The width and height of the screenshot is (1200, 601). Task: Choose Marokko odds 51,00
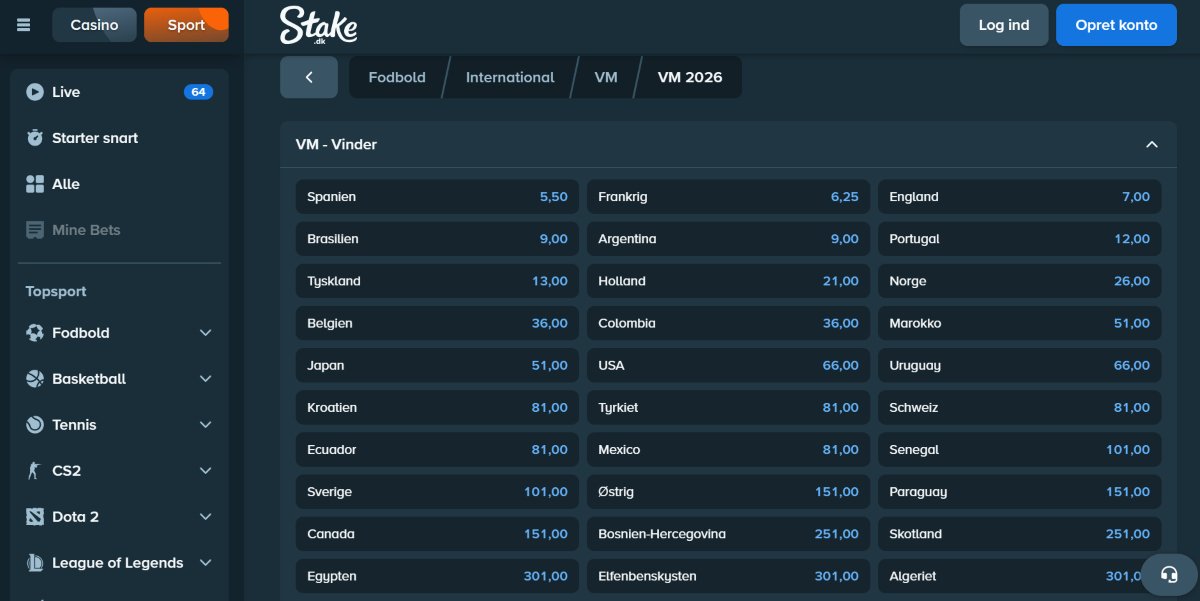(x=1020, y=323)
